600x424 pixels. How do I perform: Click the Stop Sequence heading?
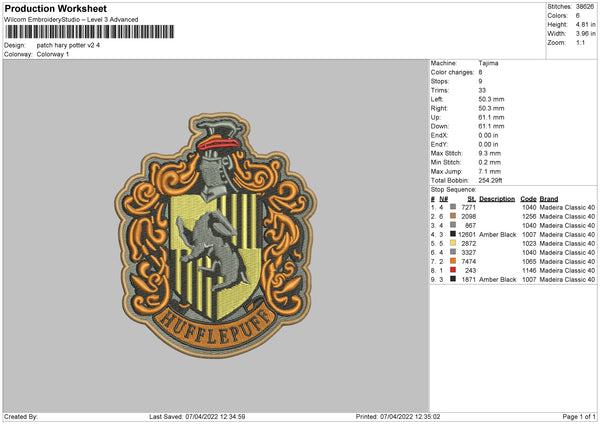click(x=453, y=190)
